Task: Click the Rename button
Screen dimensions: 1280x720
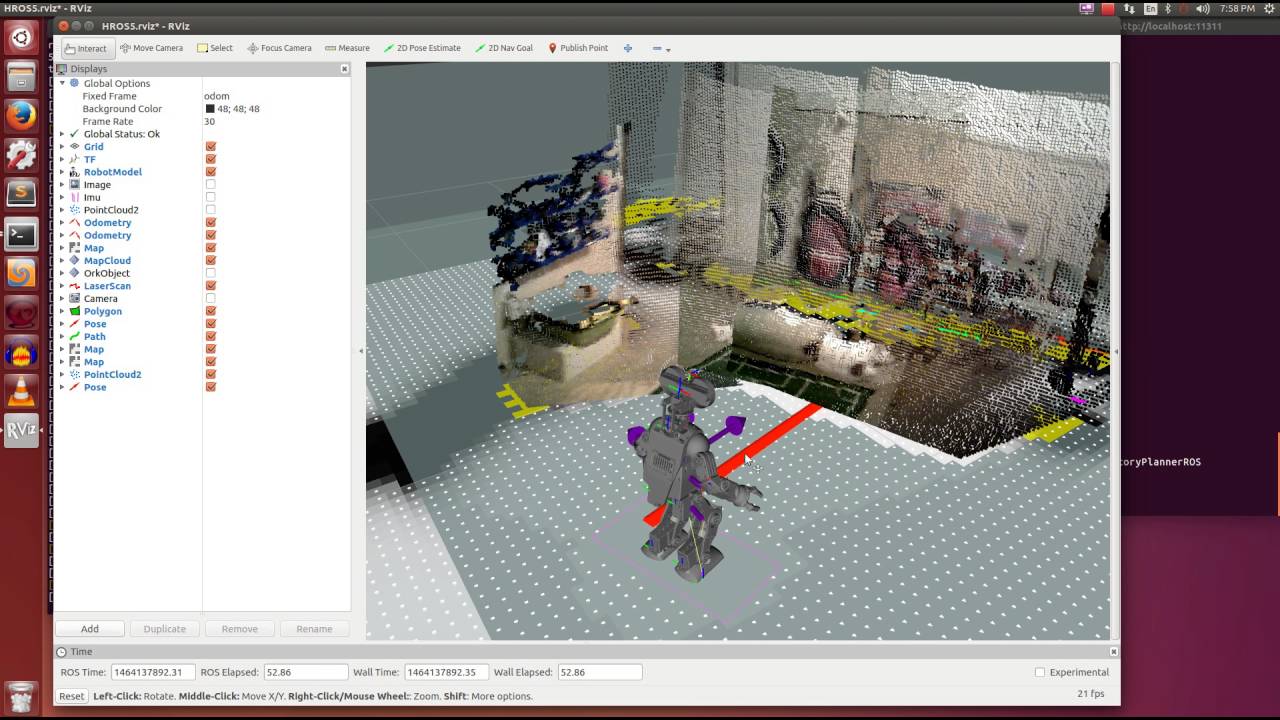Action: click(314, 629)
